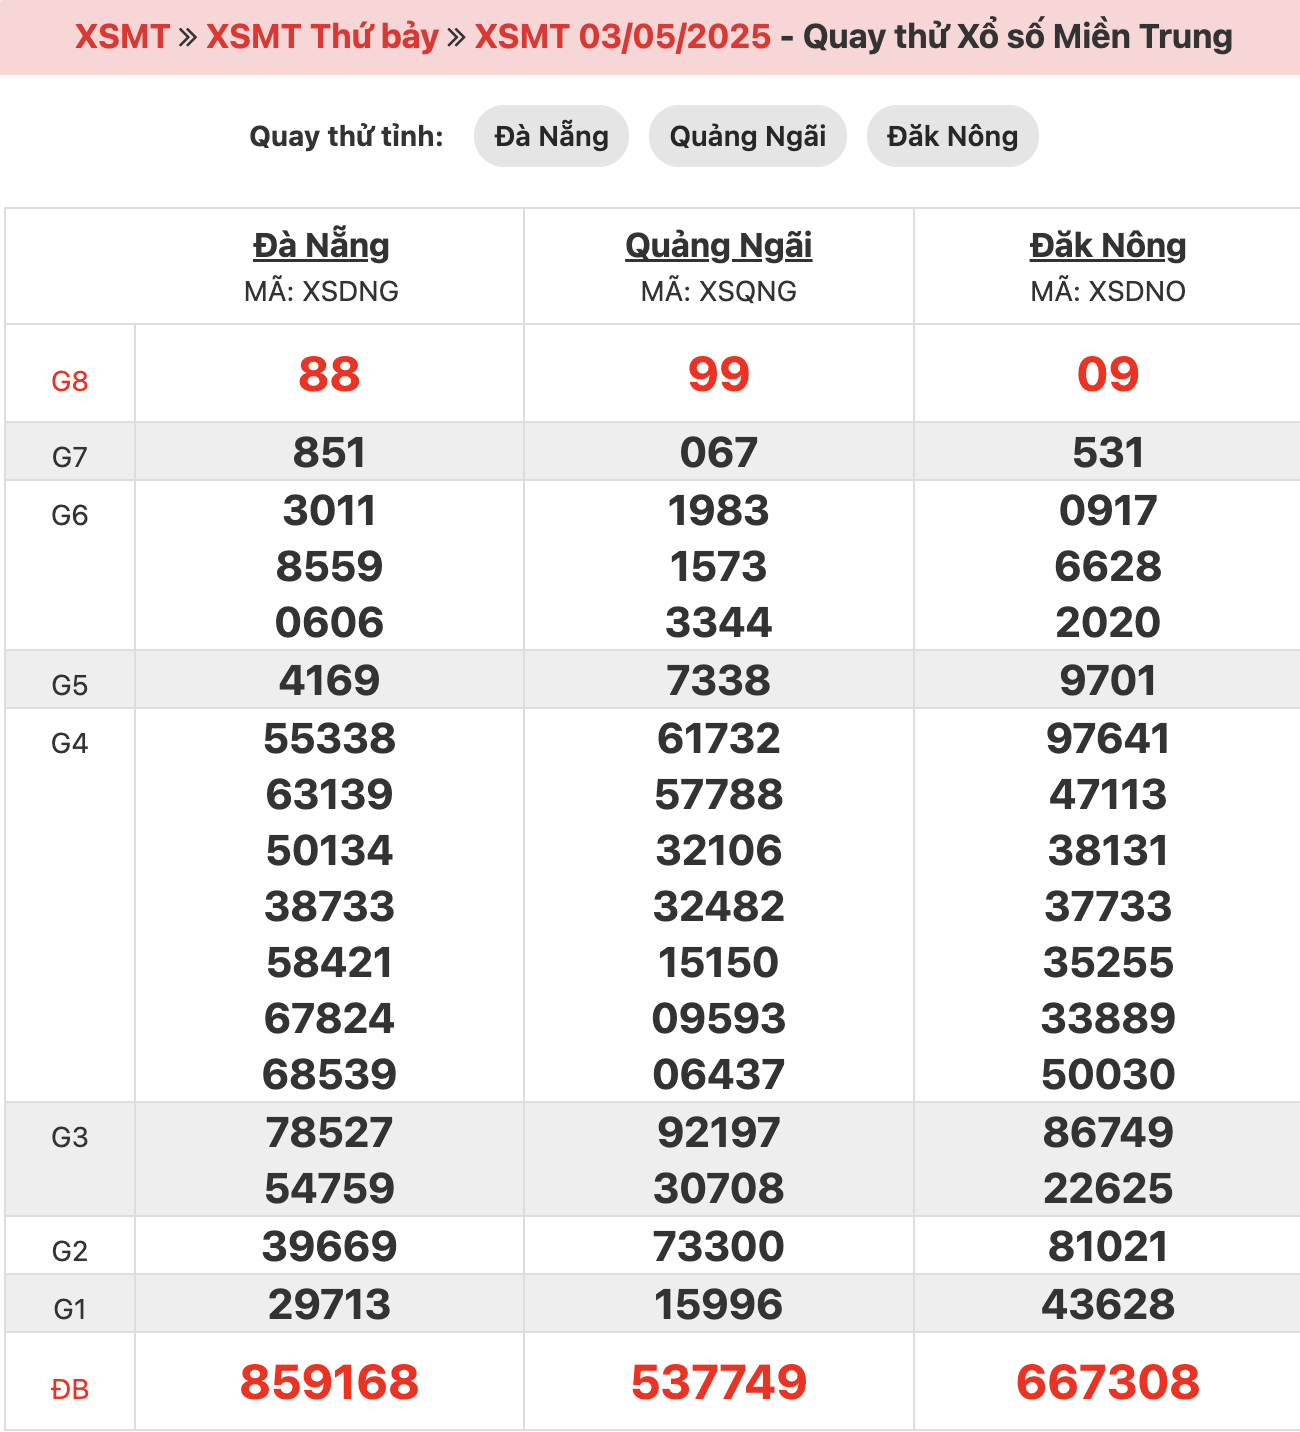Click G6 number 1983
Screen dimensions: 1300x1432
coord(719,510)
